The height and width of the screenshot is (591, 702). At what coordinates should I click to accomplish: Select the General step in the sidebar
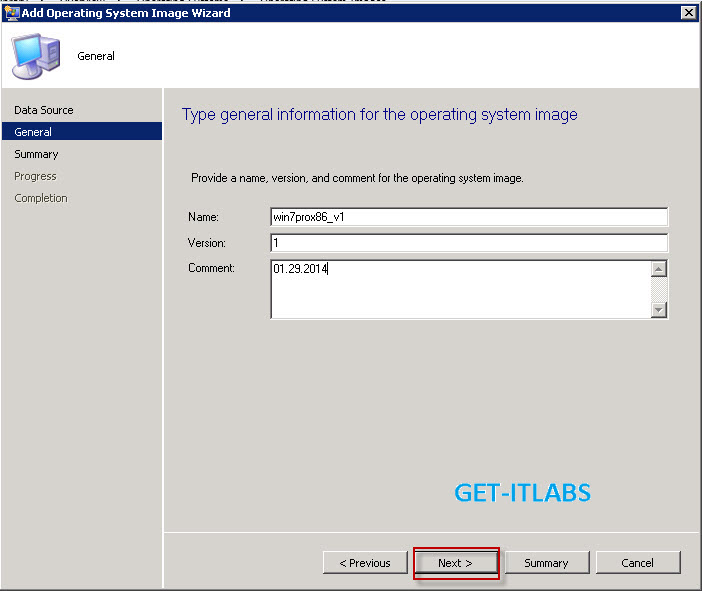81,132
